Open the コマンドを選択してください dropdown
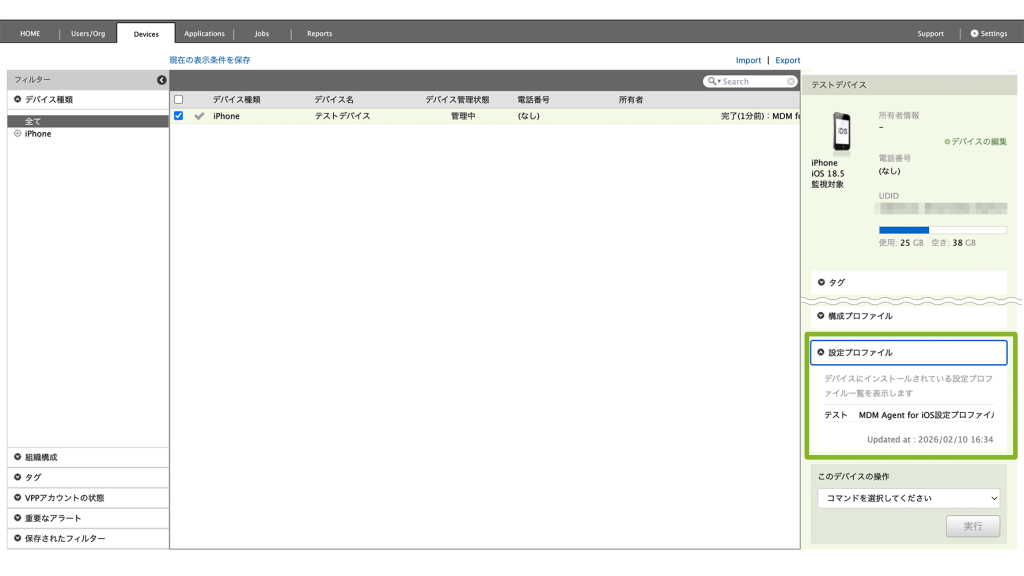Image resolution: width=1024 pixels, height=576 pixels. tap(908, 498)
